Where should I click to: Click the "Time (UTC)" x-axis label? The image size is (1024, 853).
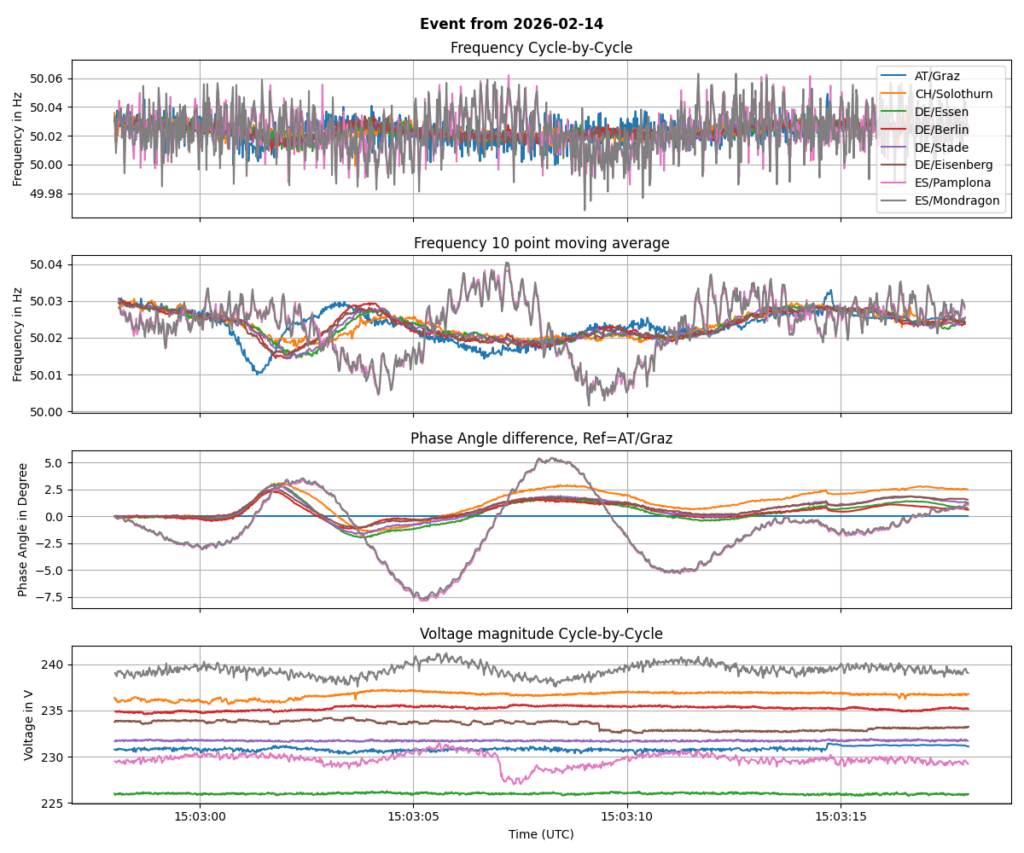pos(541,834)
